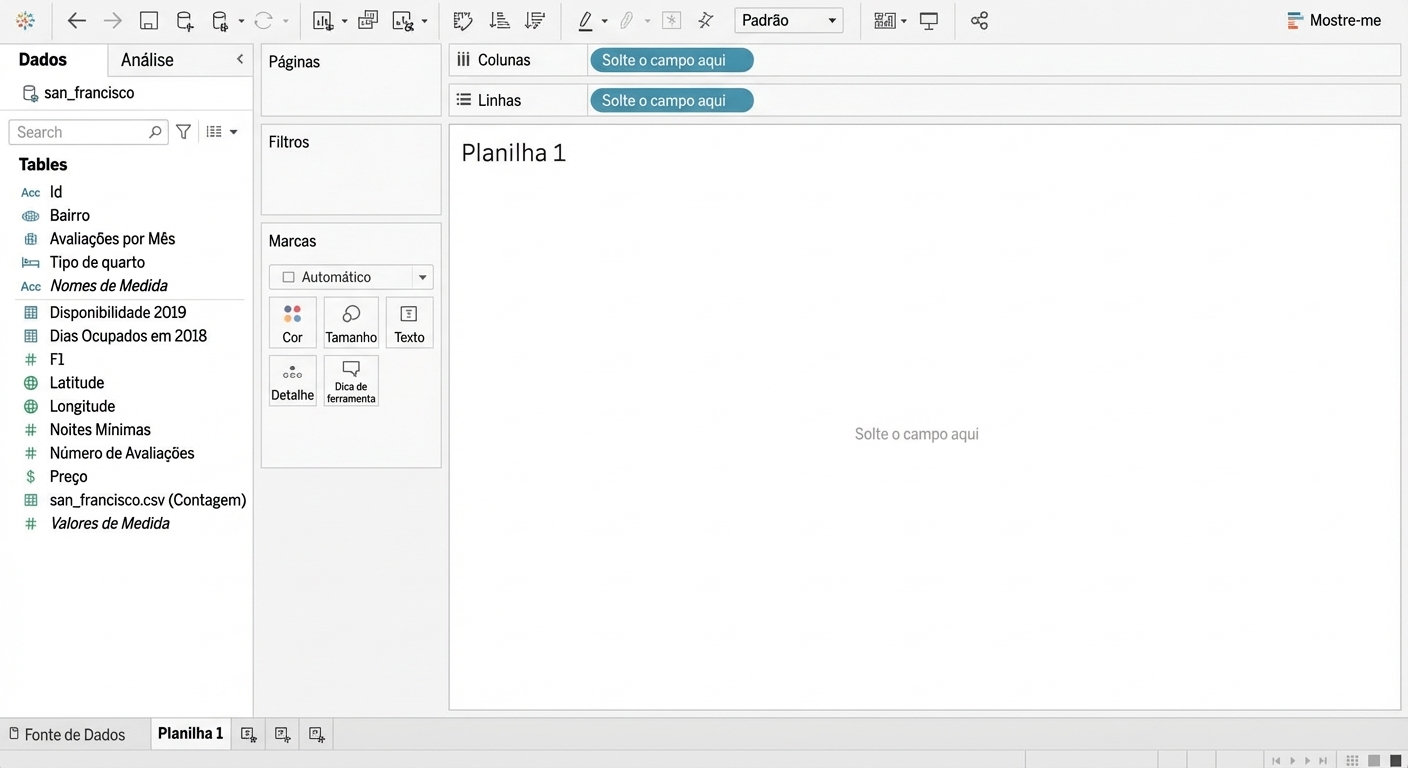Pin the axis with the fix icon
The image size is (1408, 768).
point(706,20)
